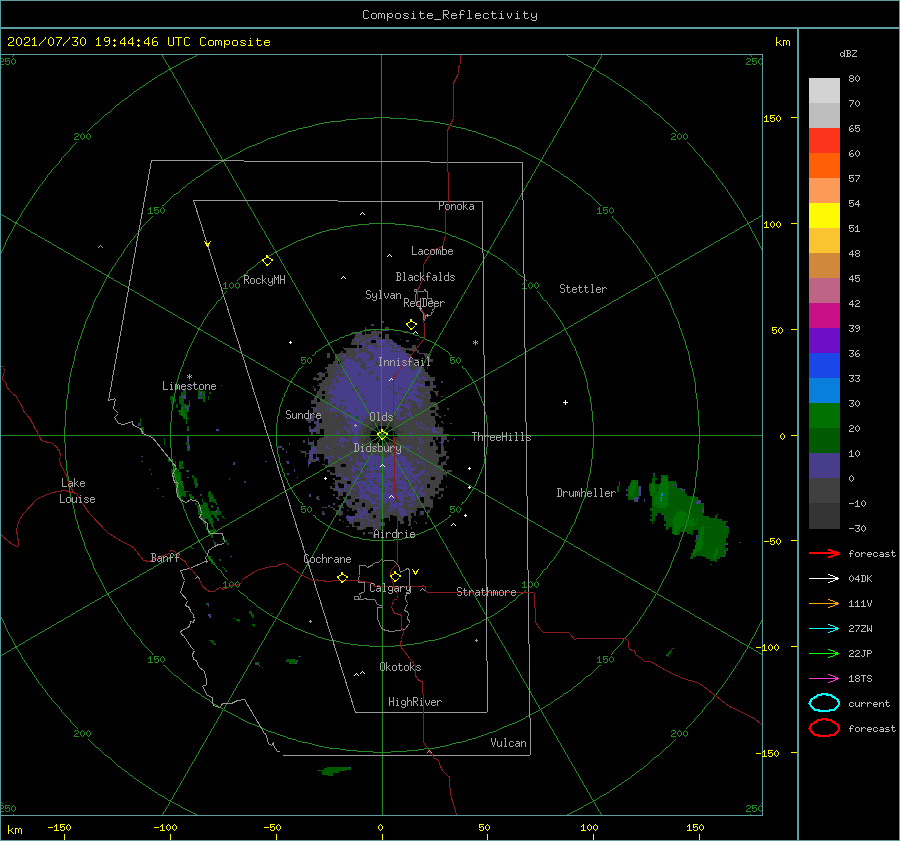Select the yellow diamond marker below Cochrane
The width and height of the screenshot is (900, 841).
(x=342, y=577)
